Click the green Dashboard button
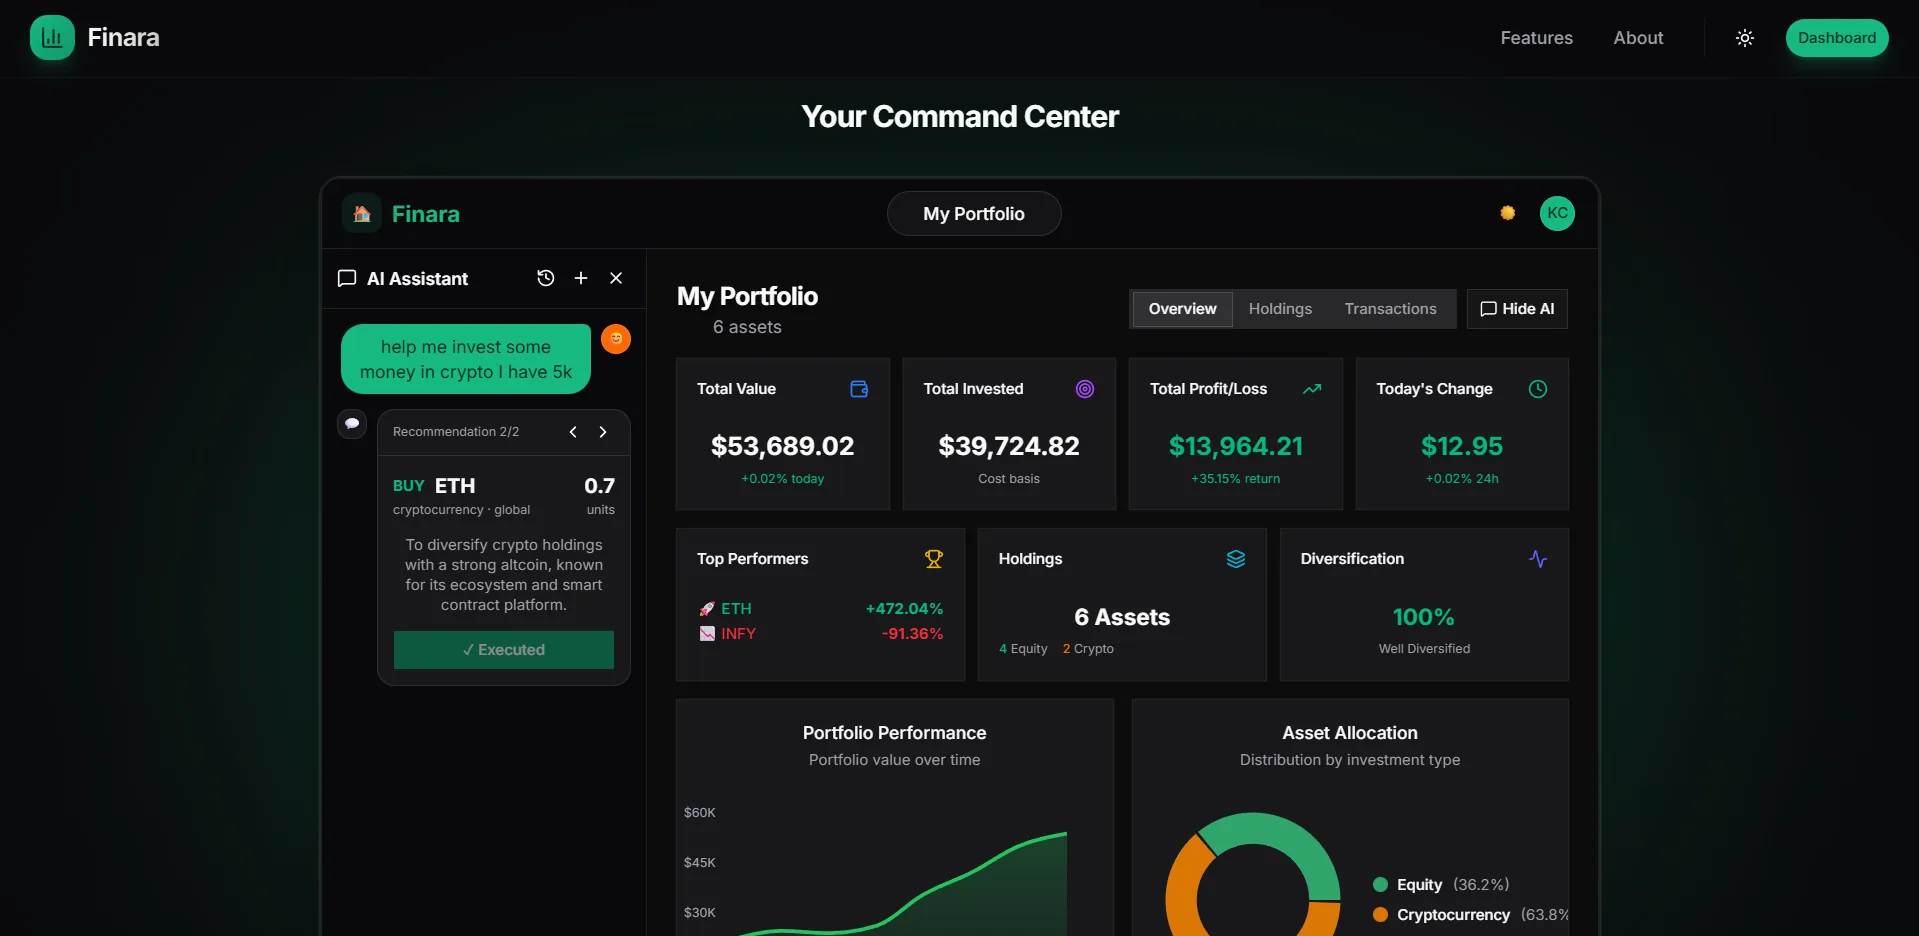This screenshot has width=1919, height=936. coord(1837,38)
